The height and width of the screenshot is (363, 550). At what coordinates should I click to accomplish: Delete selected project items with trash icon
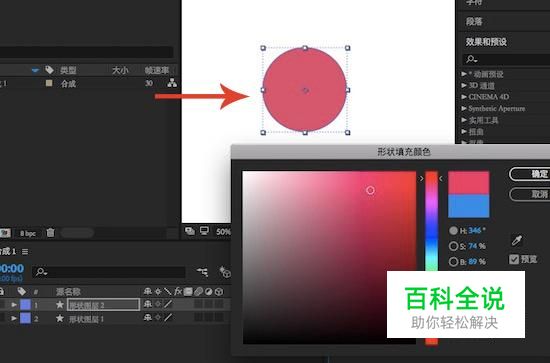pos(51,233)
